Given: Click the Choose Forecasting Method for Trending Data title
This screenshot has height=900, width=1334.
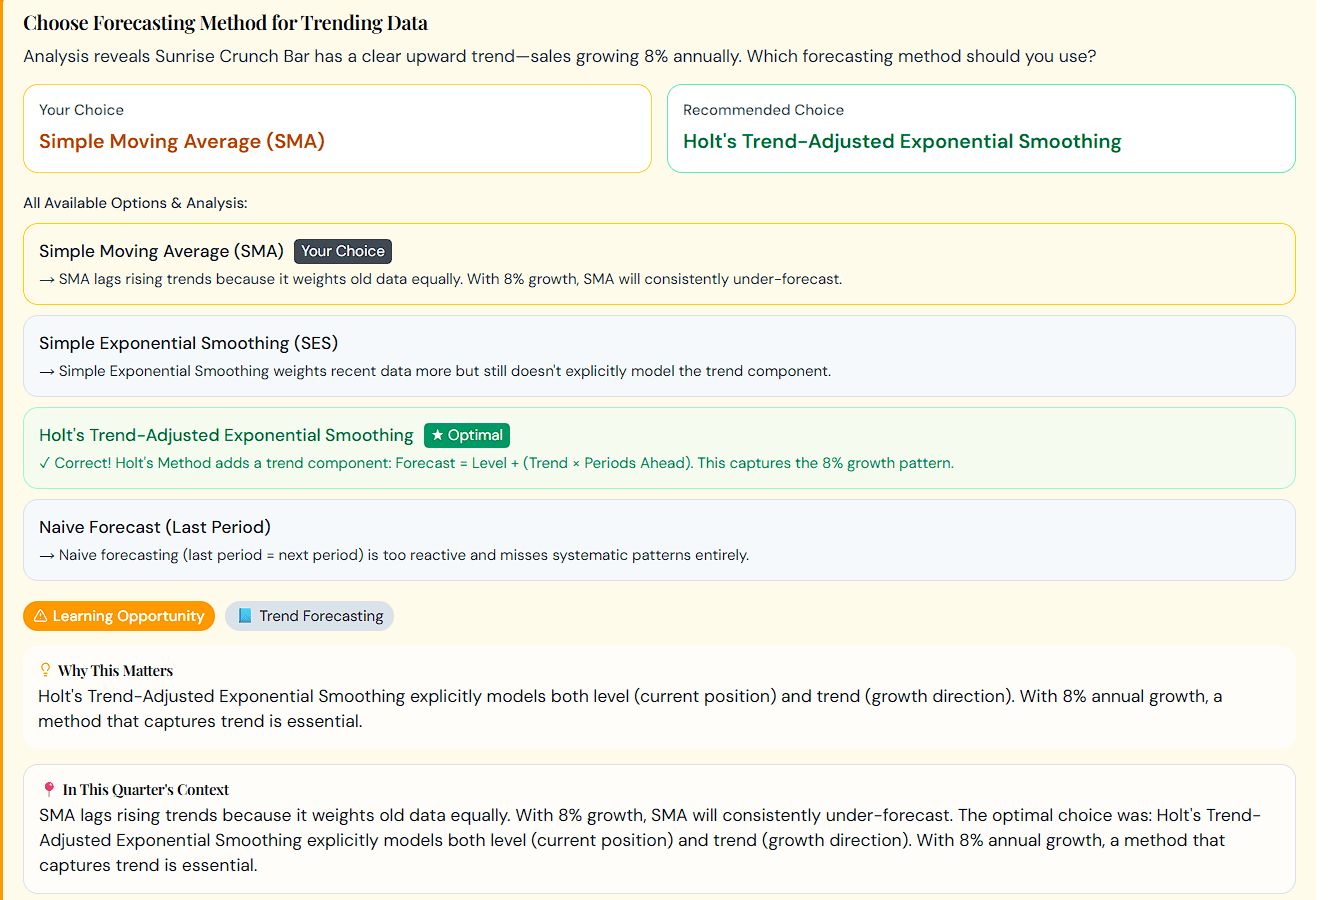Looking at the screenshot, I should [225, 23].
